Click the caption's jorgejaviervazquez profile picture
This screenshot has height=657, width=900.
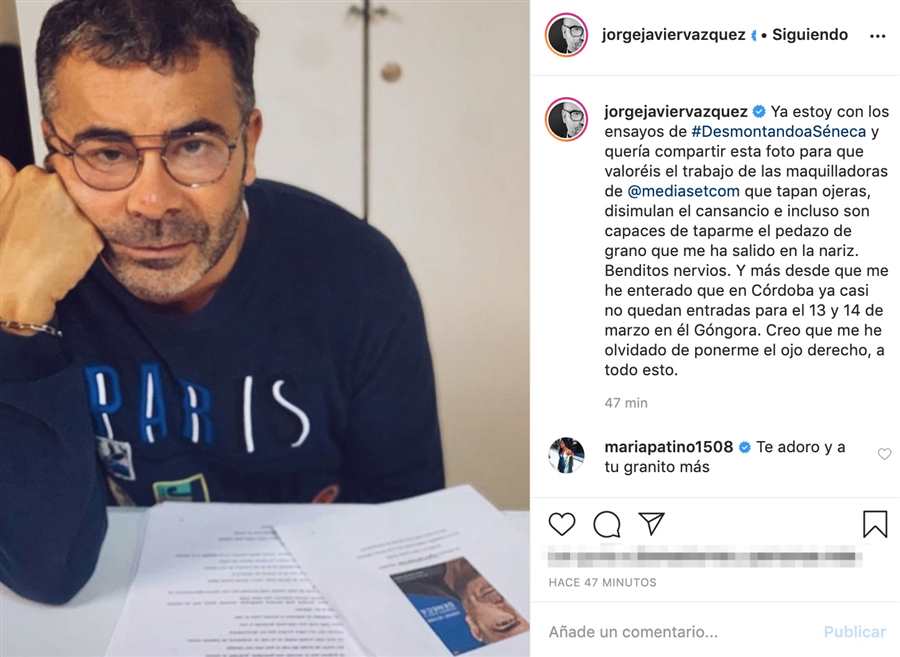tap(566, 119)
